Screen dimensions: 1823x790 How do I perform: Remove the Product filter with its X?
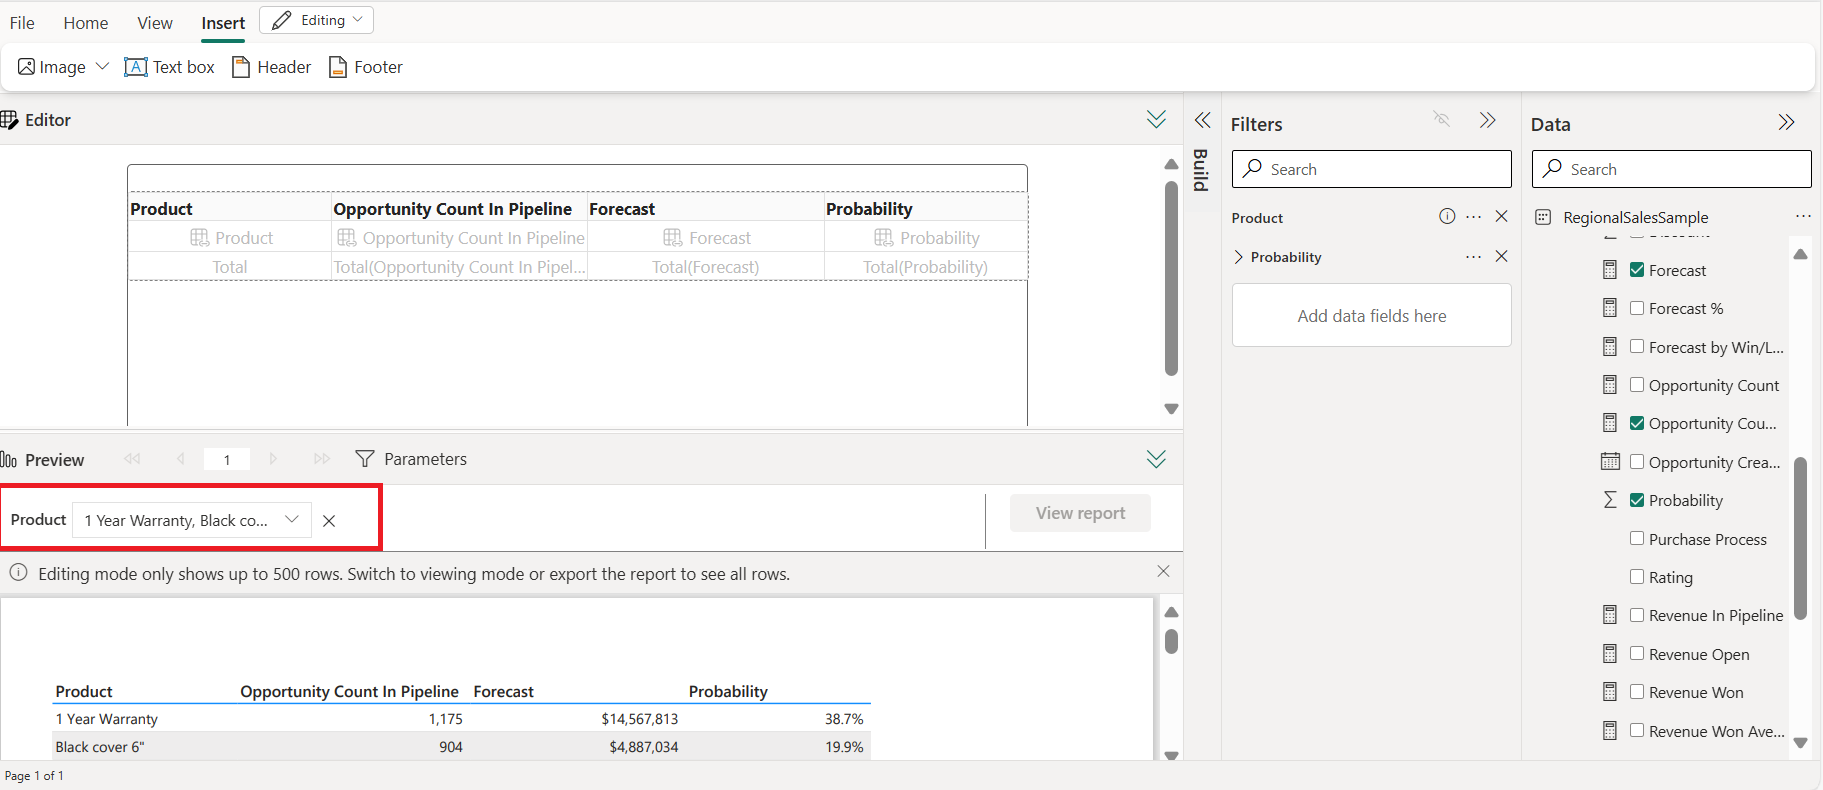1501,217
